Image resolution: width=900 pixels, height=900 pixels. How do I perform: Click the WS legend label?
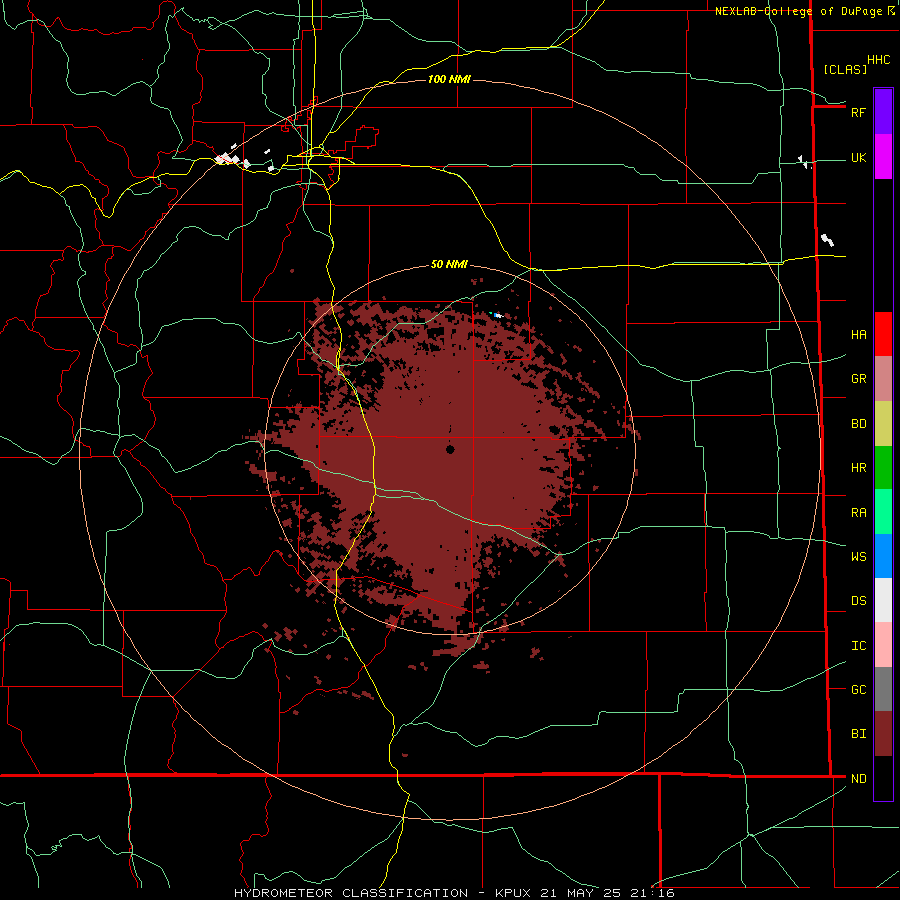858,556
